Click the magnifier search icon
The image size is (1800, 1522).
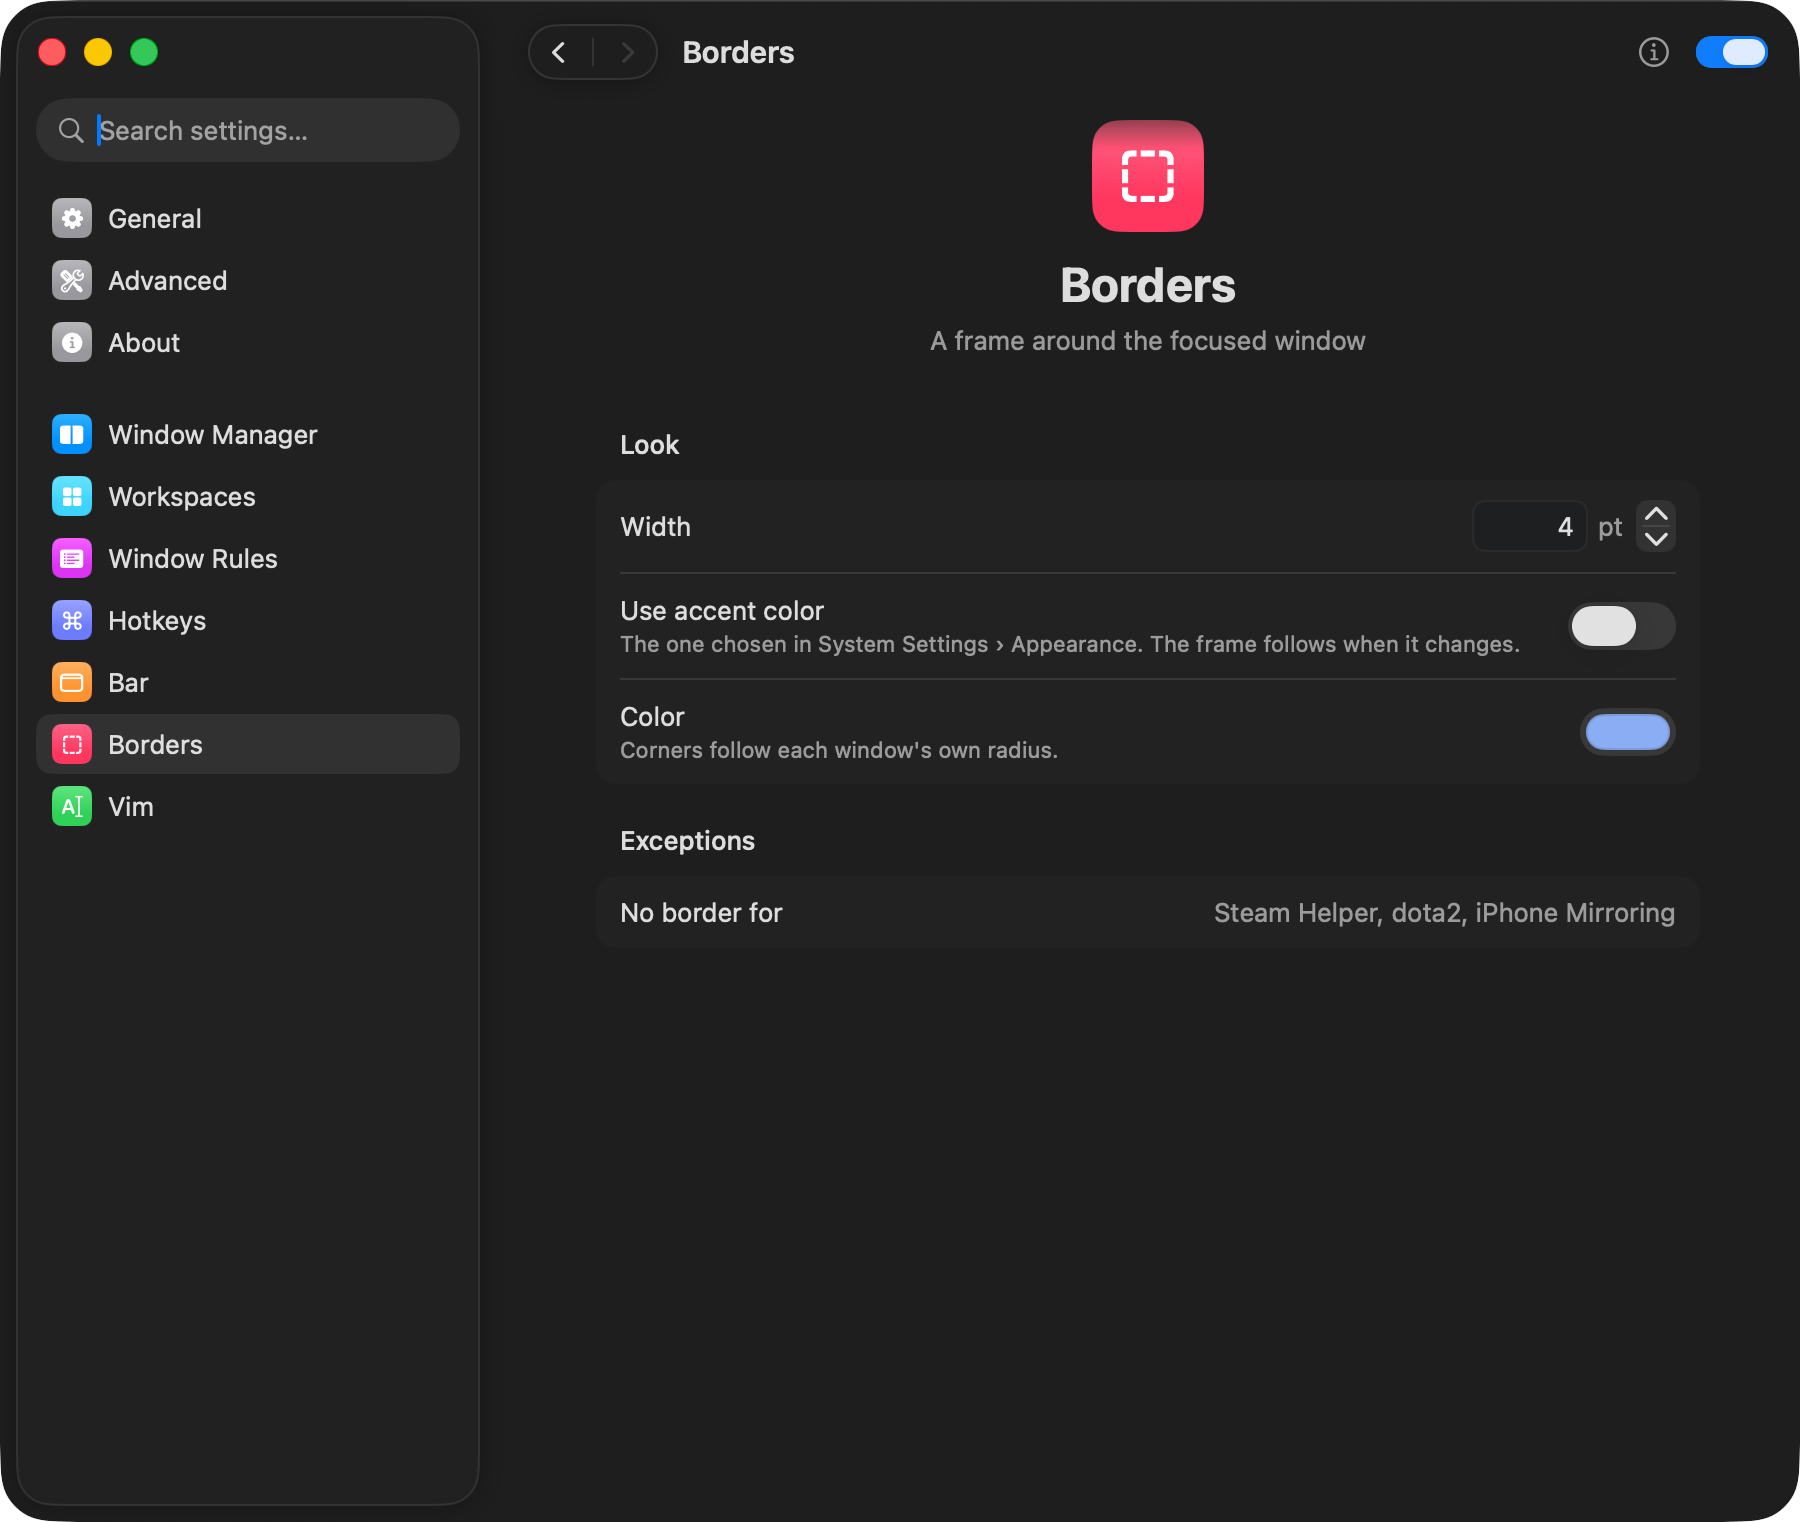[x=71, y=131]
